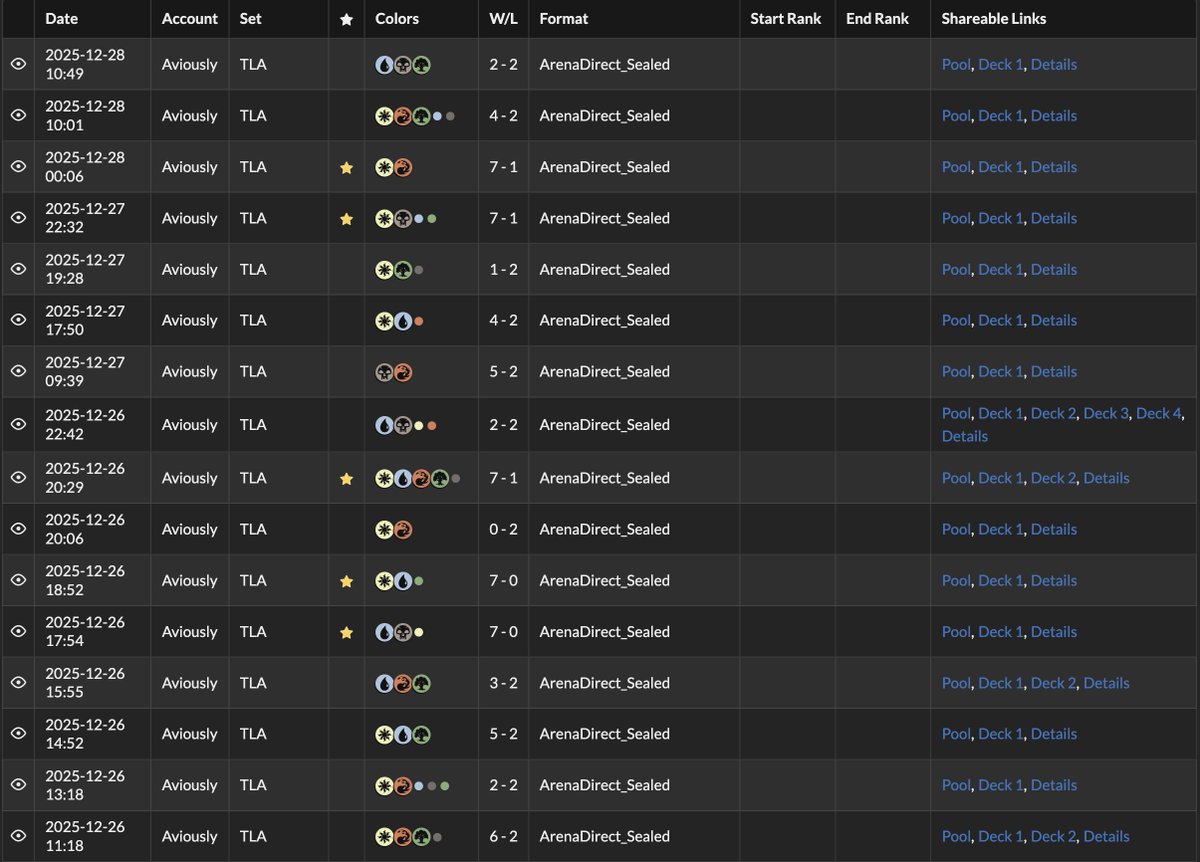Click red mana icon in 2025-12-28 00:06 row
Screen dimensions: 1200x862
(x=402, y=167)
